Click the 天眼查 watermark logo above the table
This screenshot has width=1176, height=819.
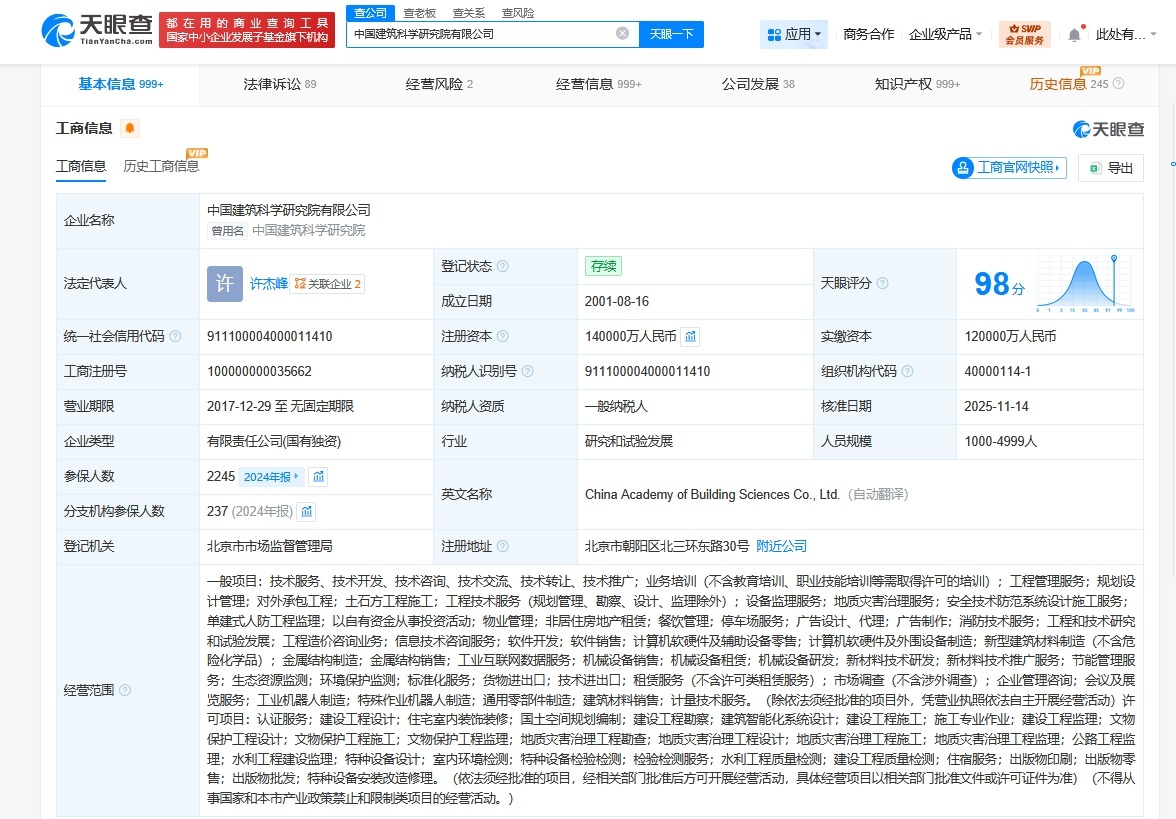(x=1108, y=129)
